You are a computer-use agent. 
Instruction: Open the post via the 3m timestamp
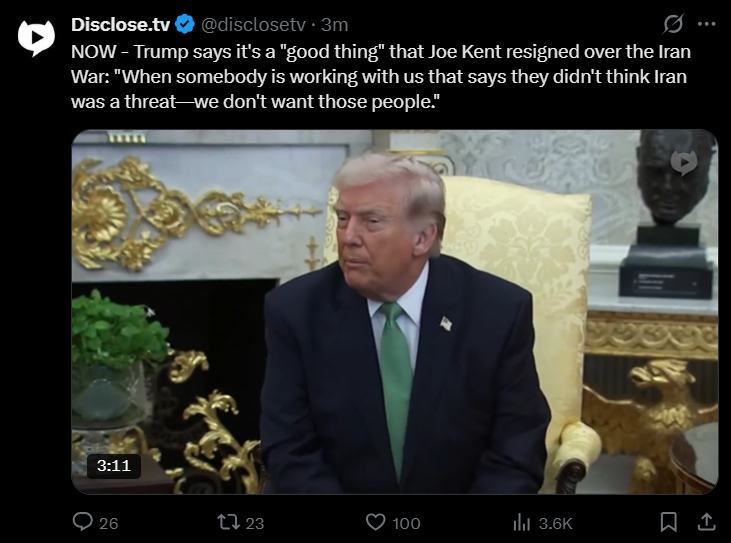click(x=334, y=25)
